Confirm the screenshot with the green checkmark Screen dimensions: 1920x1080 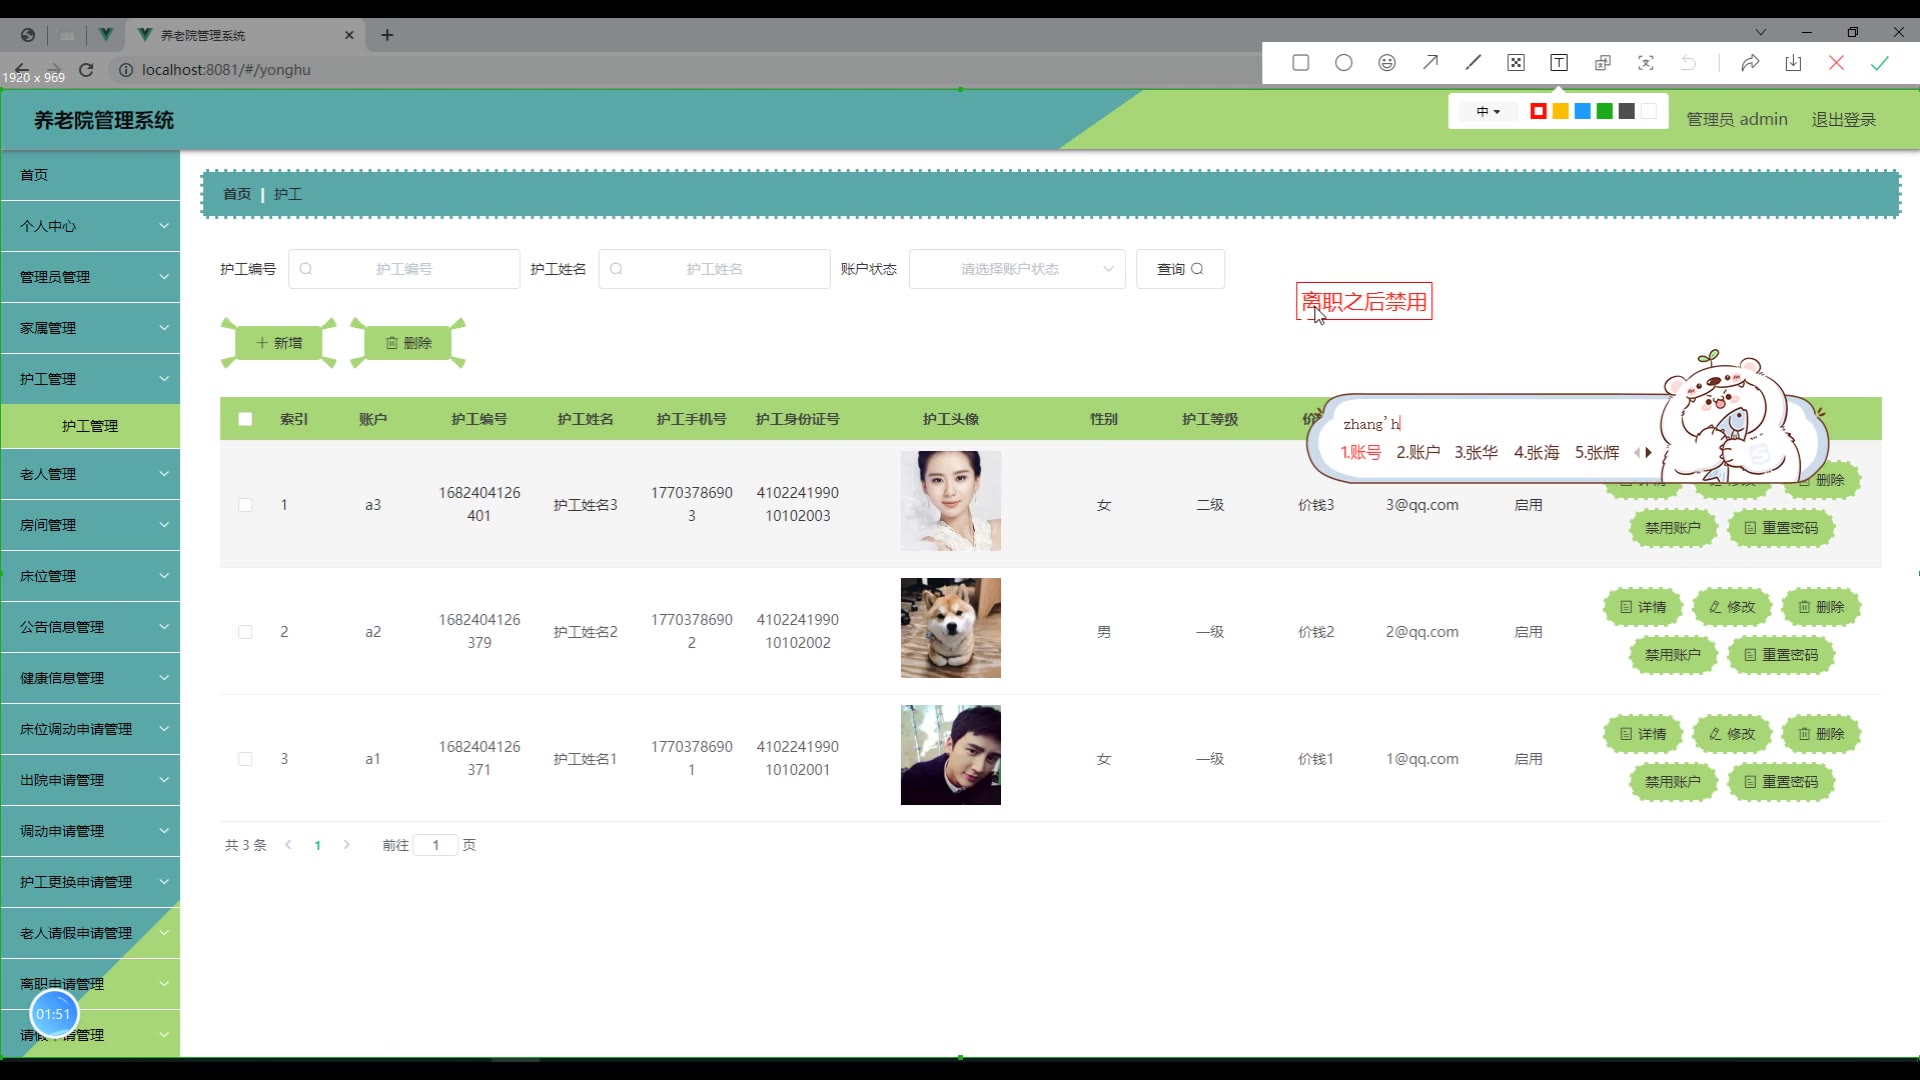[1879, 63]
